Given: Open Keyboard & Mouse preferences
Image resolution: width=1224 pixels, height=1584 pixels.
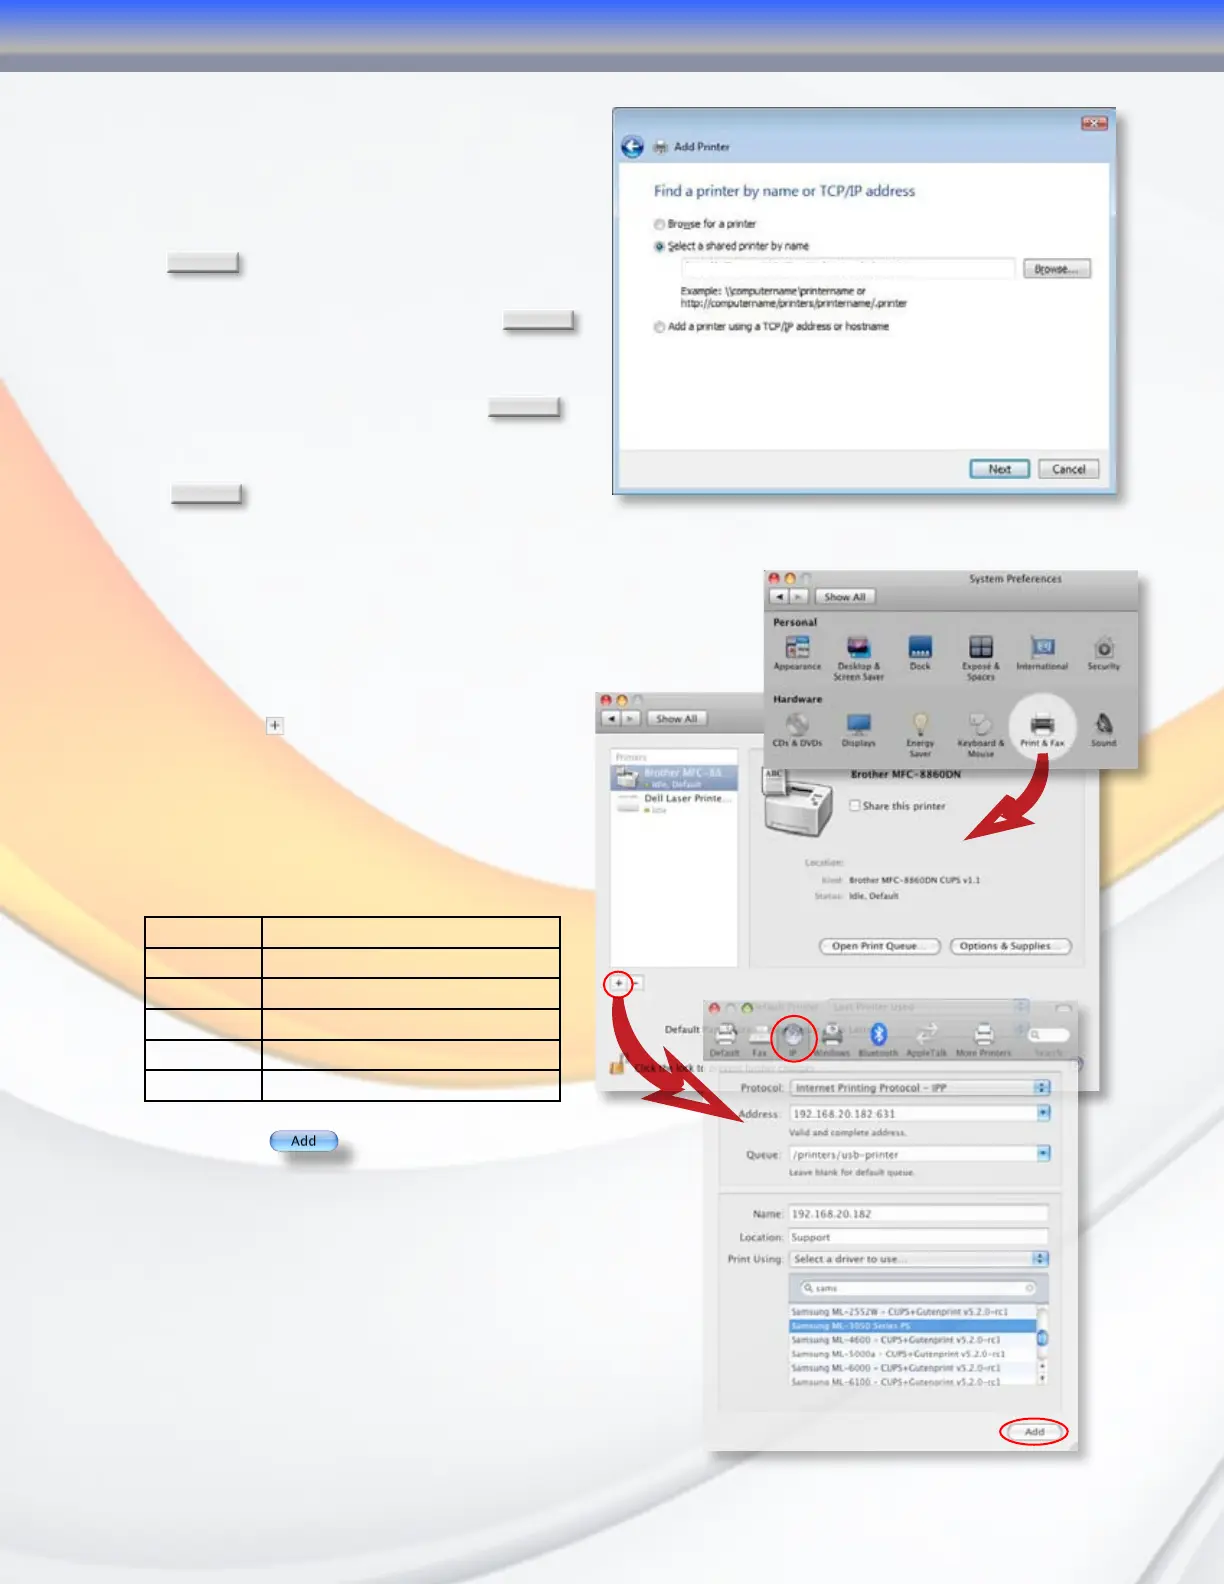Looking at the screenshot, I should tap(981, 735).
